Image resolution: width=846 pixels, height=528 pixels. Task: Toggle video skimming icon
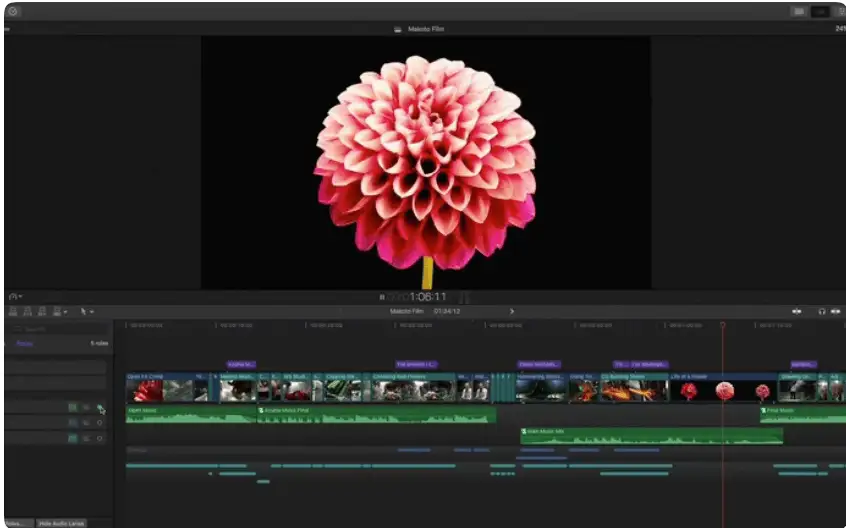[x=796, y=311]
